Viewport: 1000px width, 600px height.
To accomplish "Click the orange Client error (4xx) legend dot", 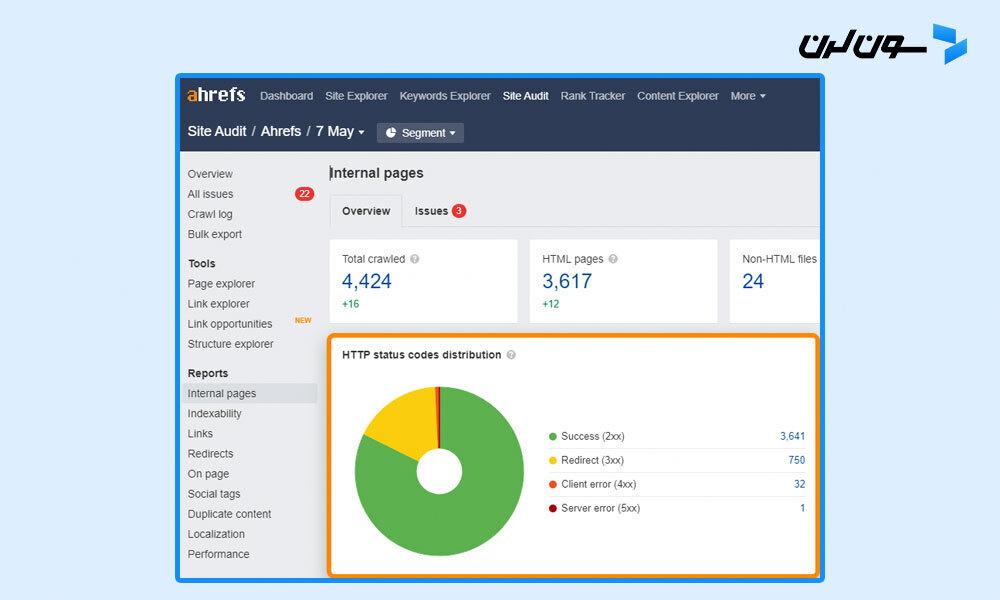I will tap(553, 485).
